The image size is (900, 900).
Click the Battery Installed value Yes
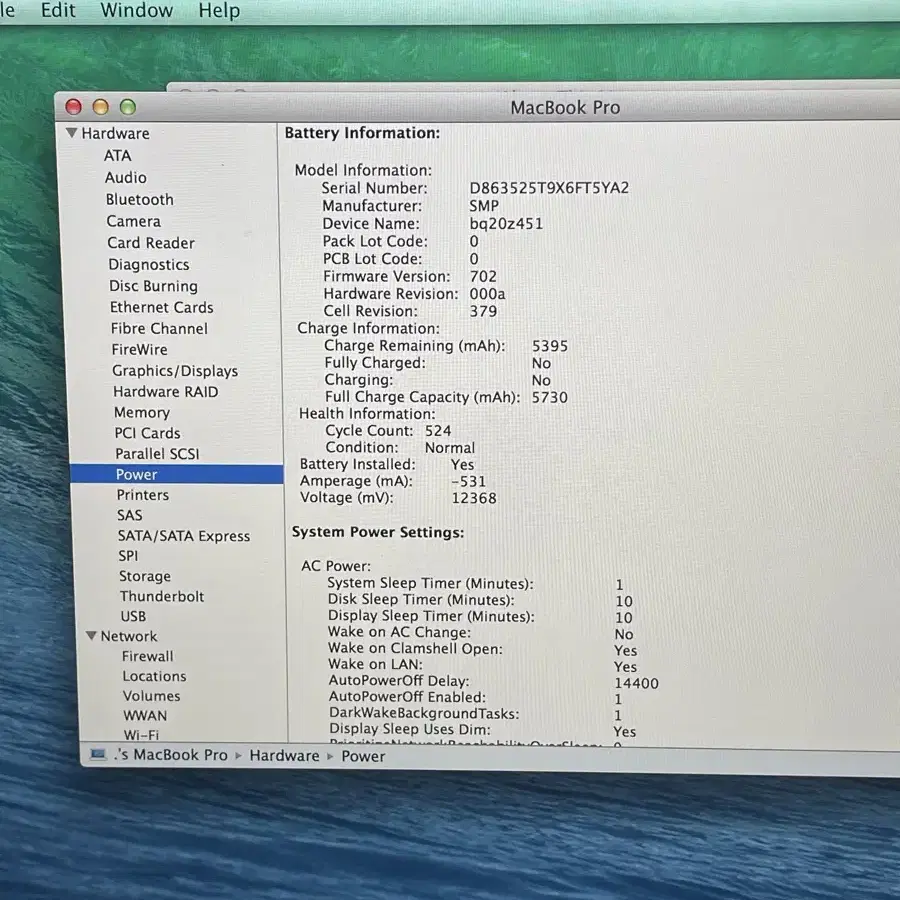tap(463, 464)
